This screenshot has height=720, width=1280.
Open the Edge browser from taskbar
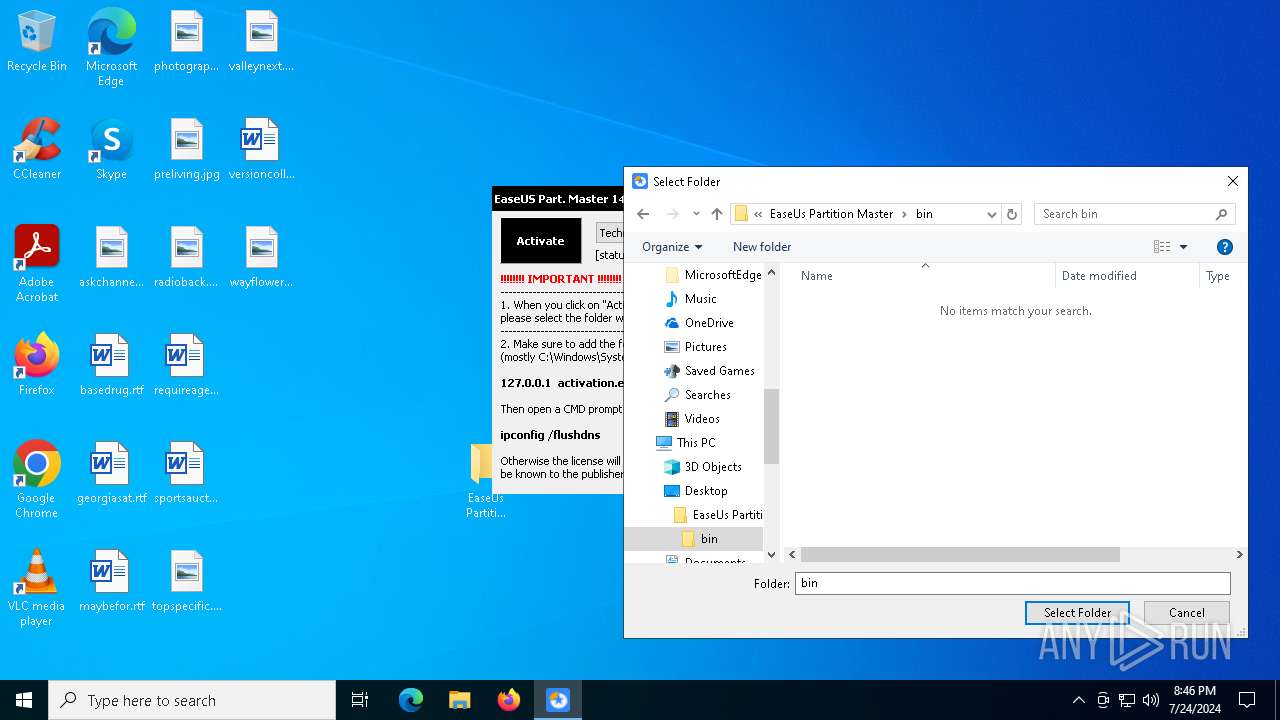(x=411, y=700)
